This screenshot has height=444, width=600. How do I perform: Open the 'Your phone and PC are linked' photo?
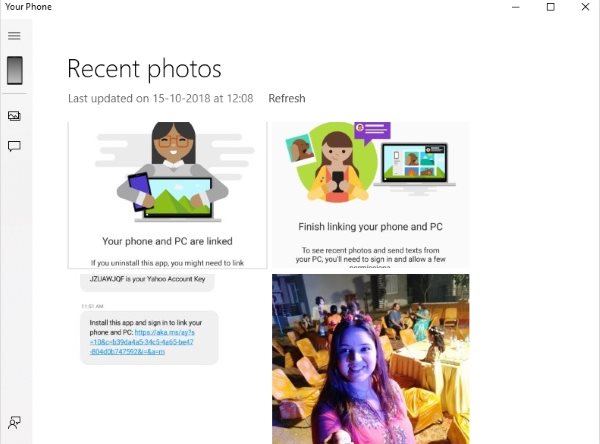click(168, 195)
